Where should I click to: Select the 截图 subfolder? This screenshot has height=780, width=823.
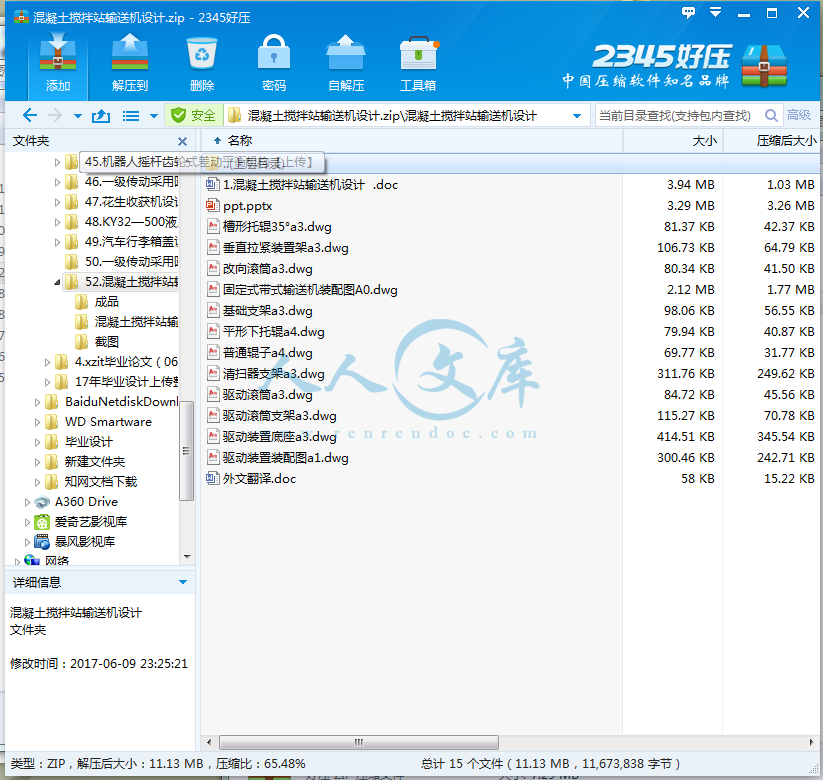(x=107, y=342)
